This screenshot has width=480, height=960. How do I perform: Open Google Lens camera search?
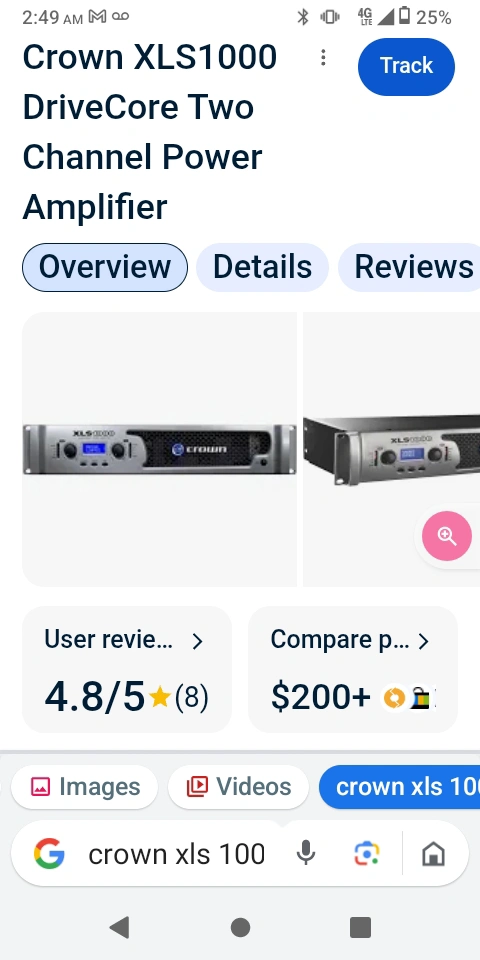367,853
